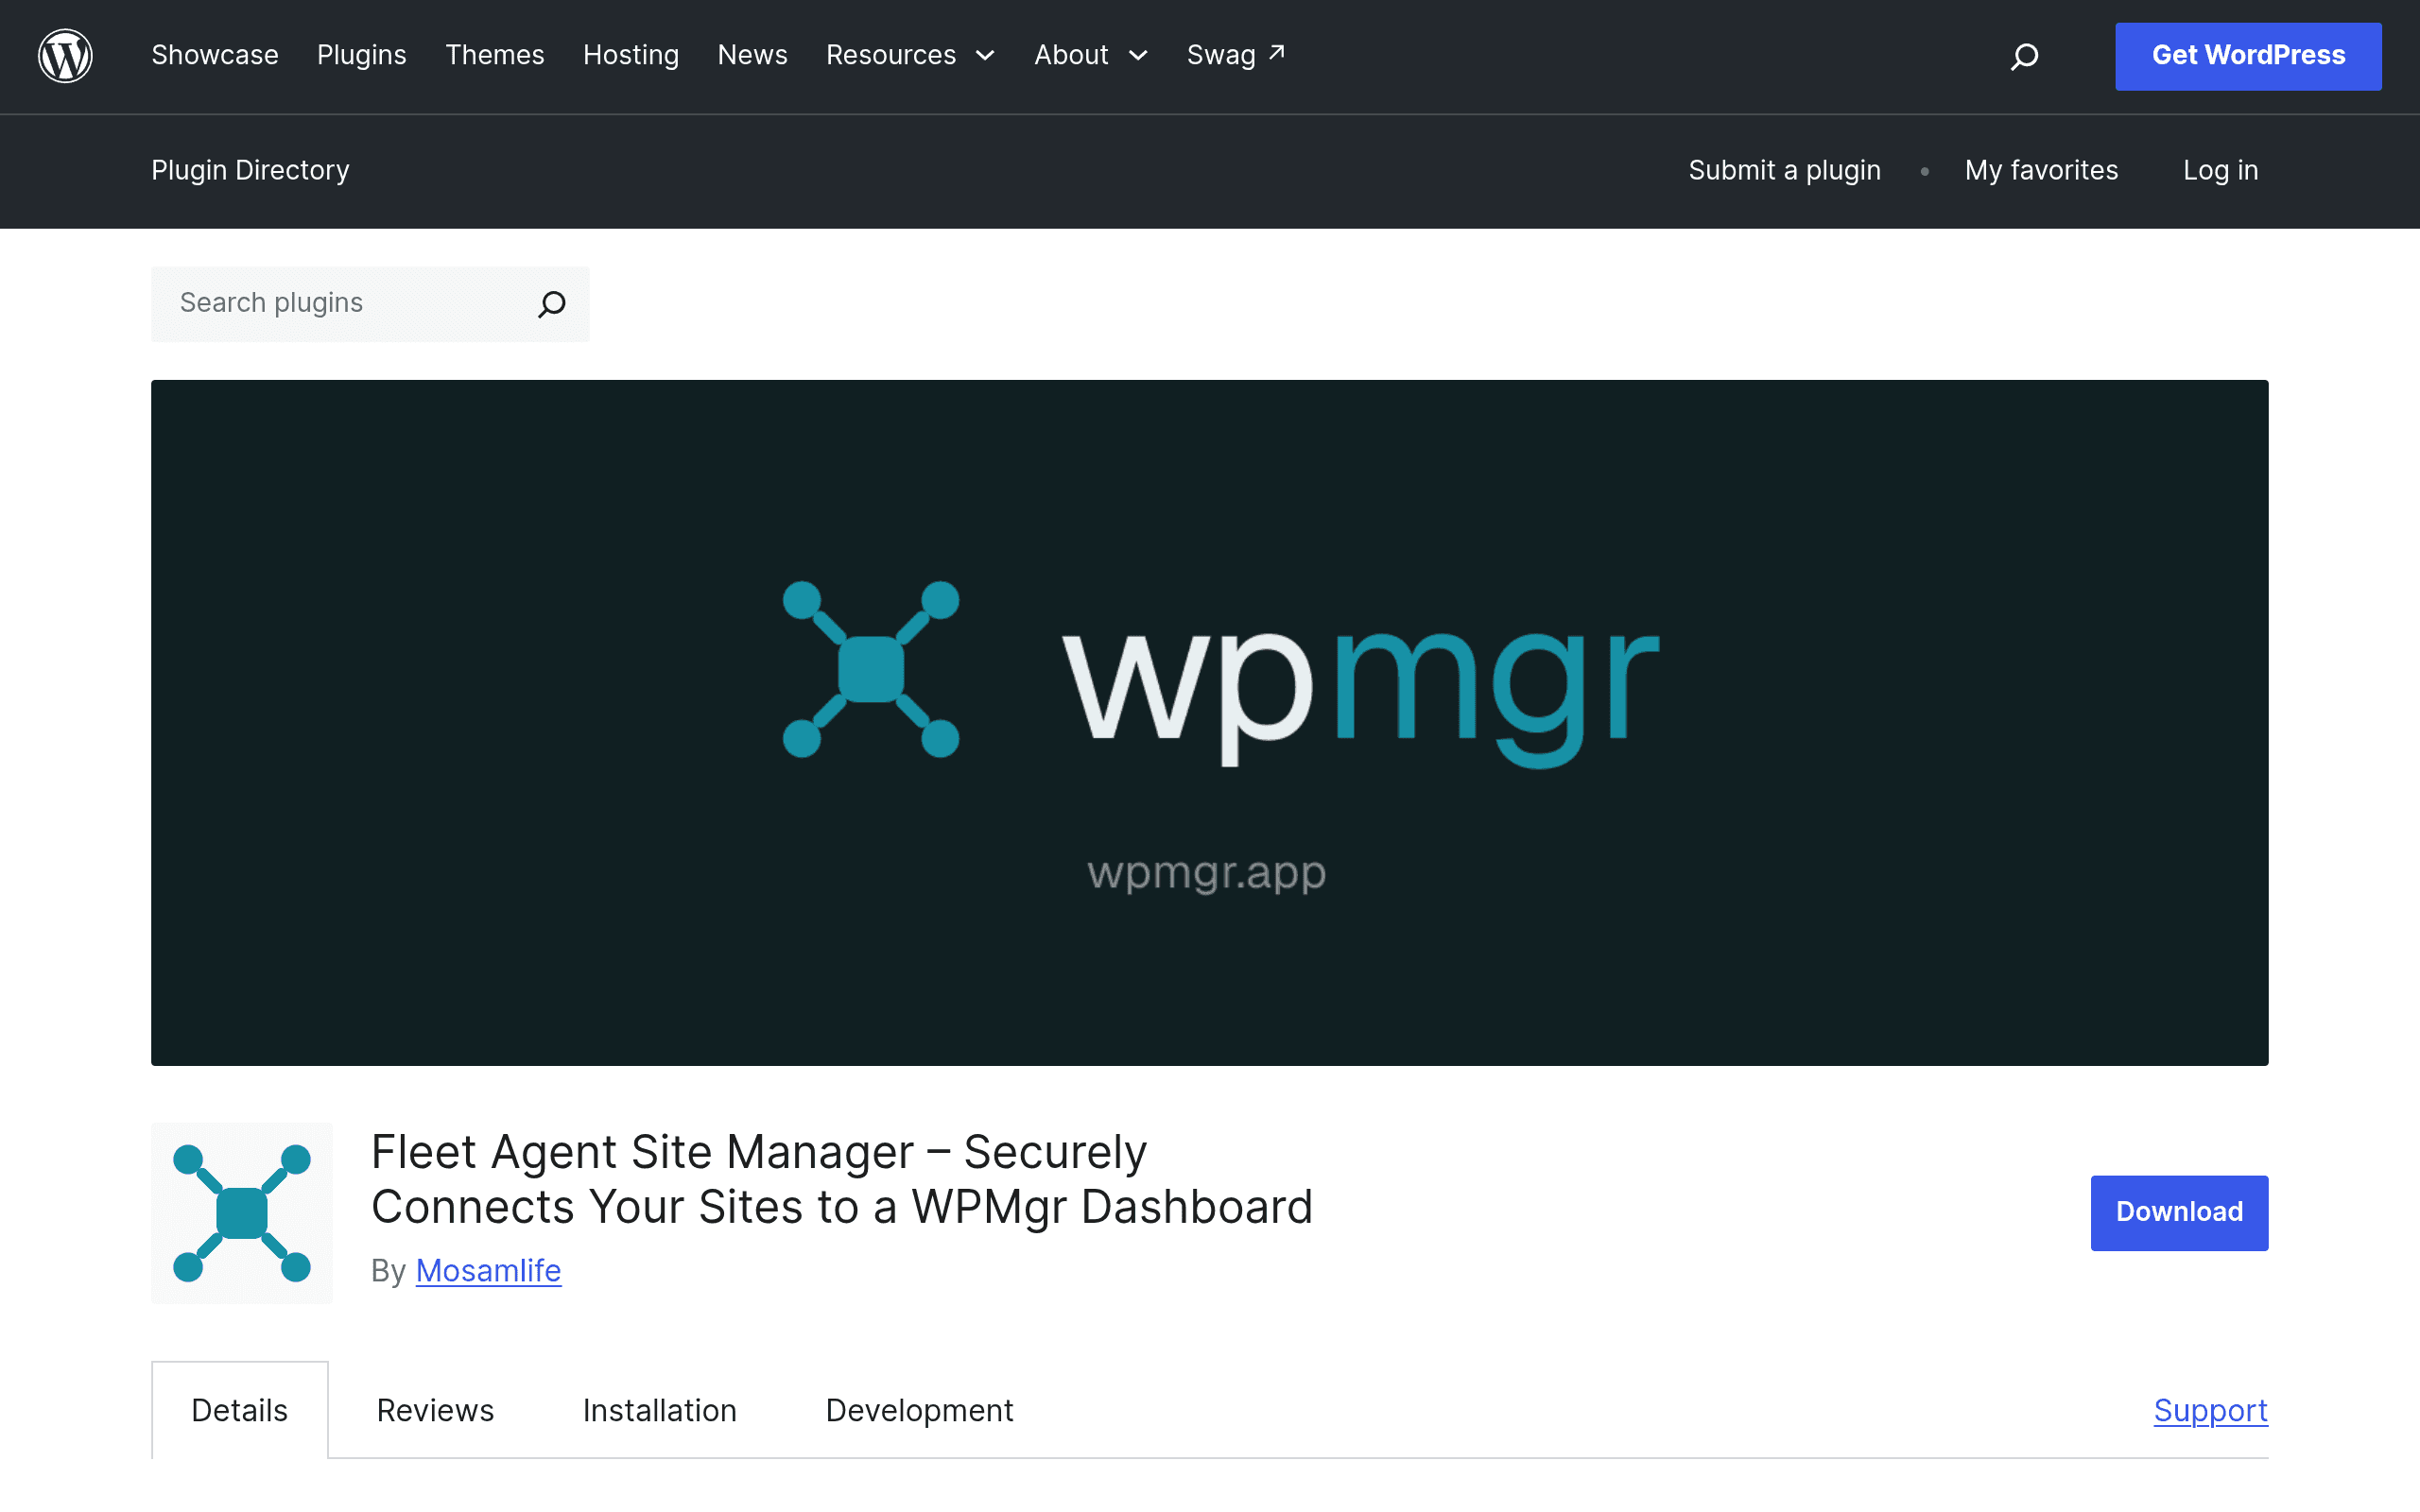Click the Download button

click(x=2178, y=1212)
